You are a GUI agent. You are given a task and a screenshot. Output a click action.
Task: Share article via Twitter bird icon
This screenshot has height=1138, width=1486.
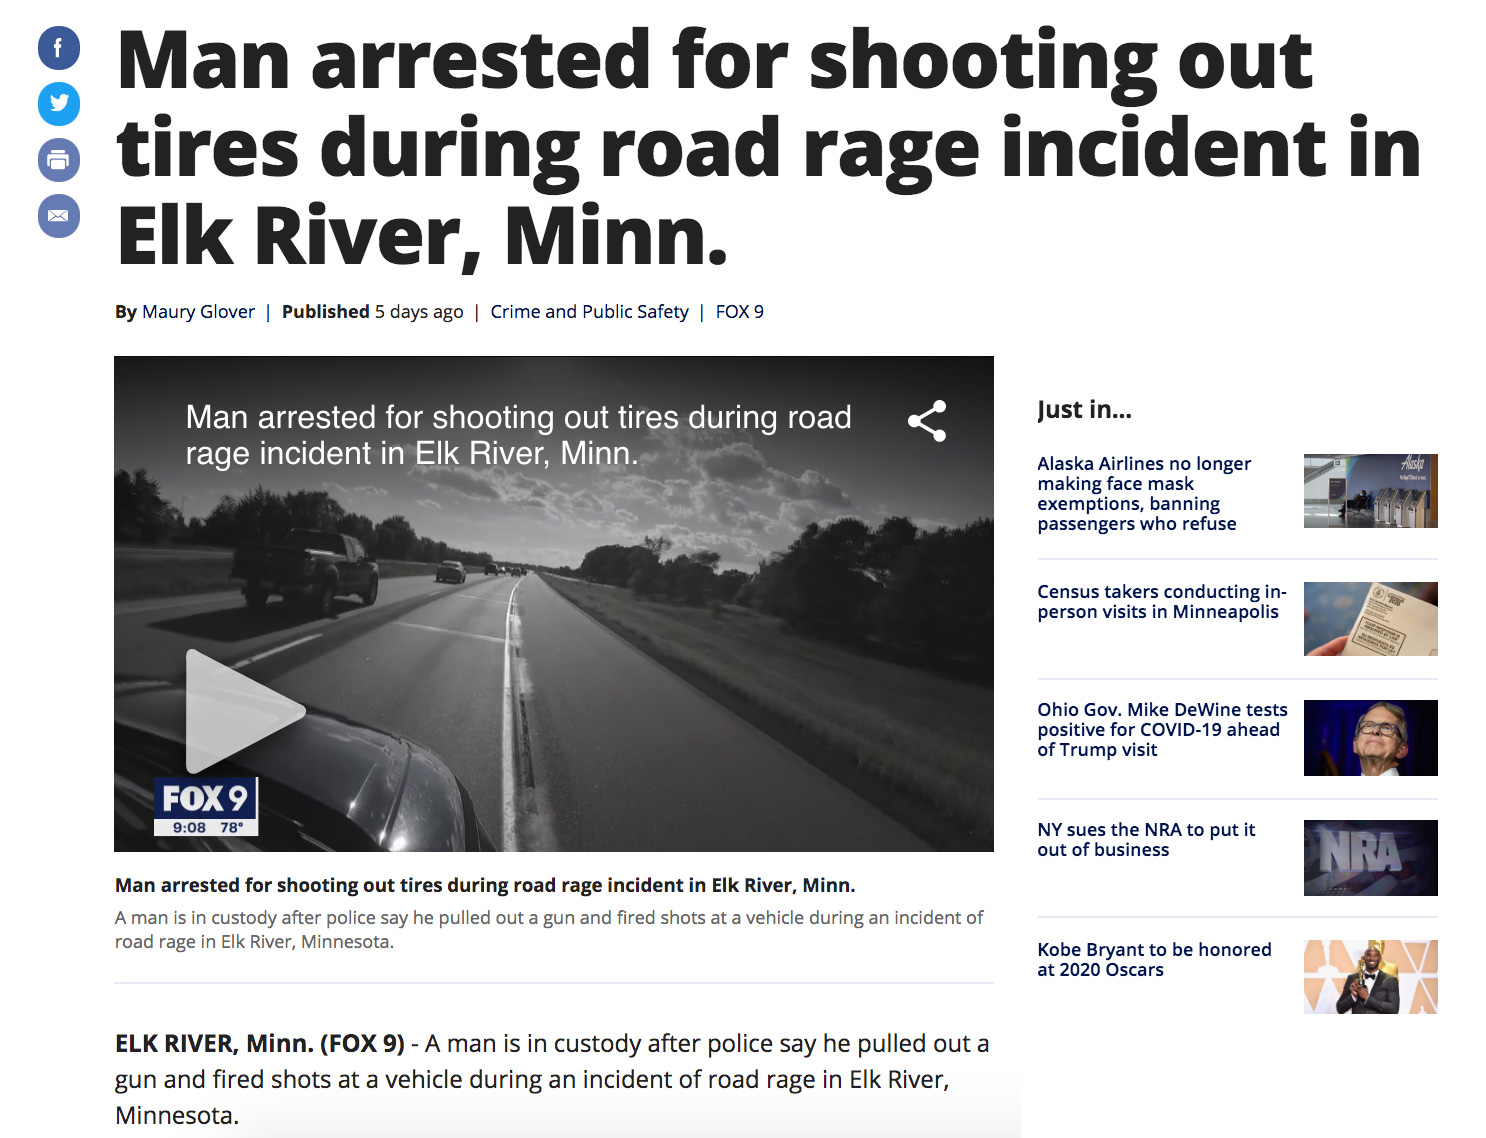click(59, 104)
